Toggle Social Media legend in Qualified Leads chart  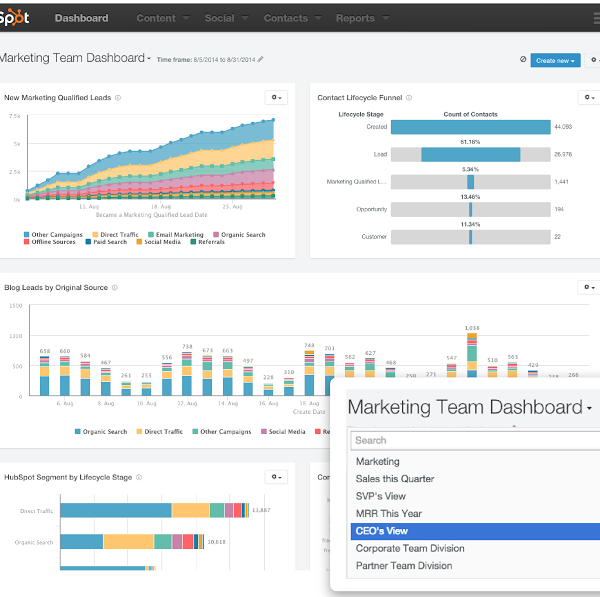tap(158, 242)
